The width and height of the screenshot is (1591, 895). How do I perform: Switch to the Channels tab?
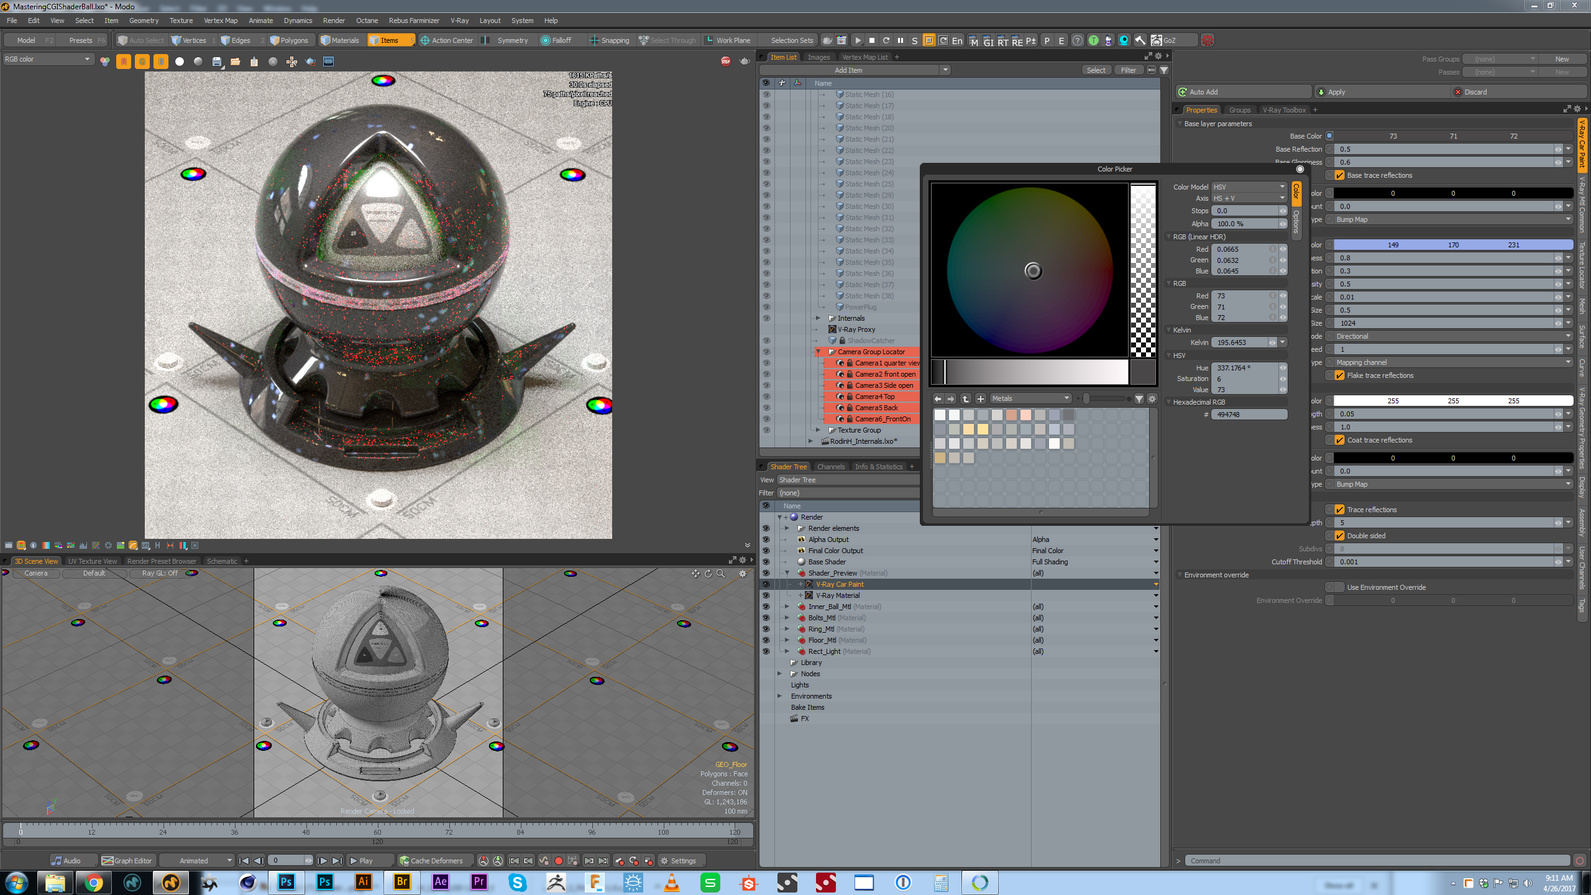click(x=831, y=466)
